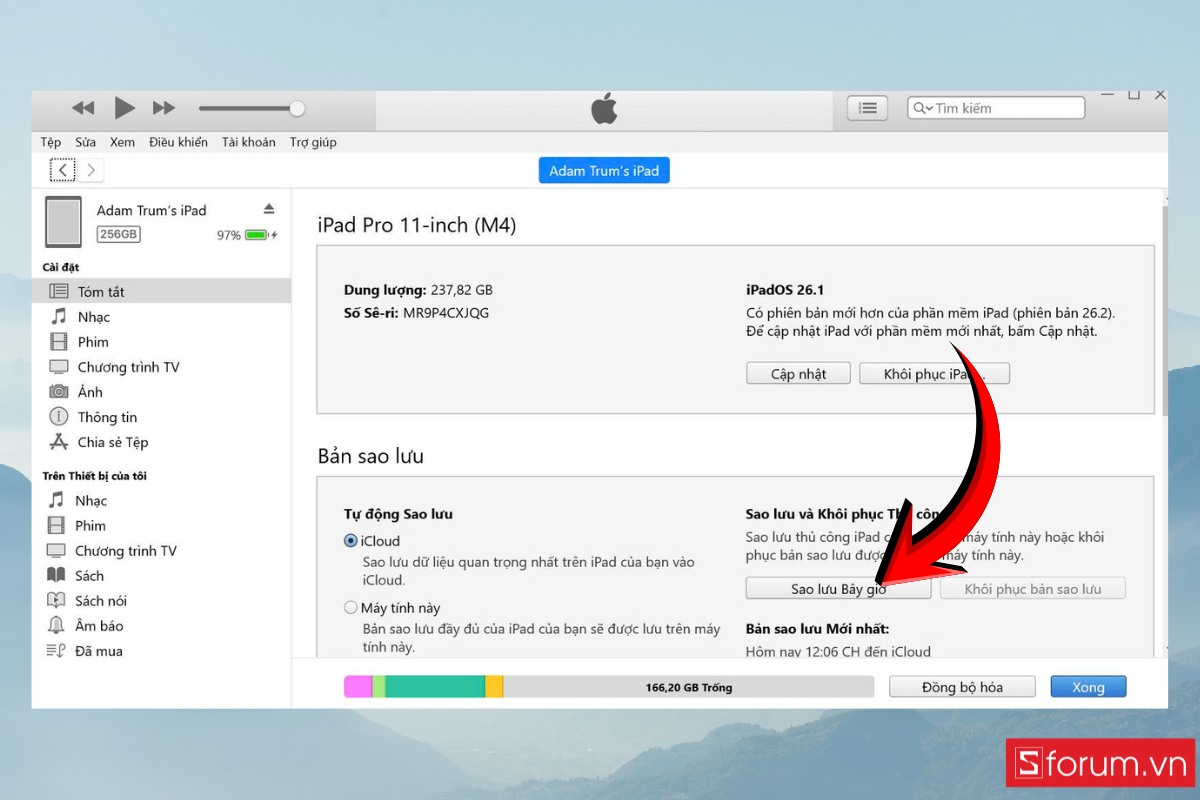
Task: Select the iCloud backup radio button
Action: [x=351, y=540]
